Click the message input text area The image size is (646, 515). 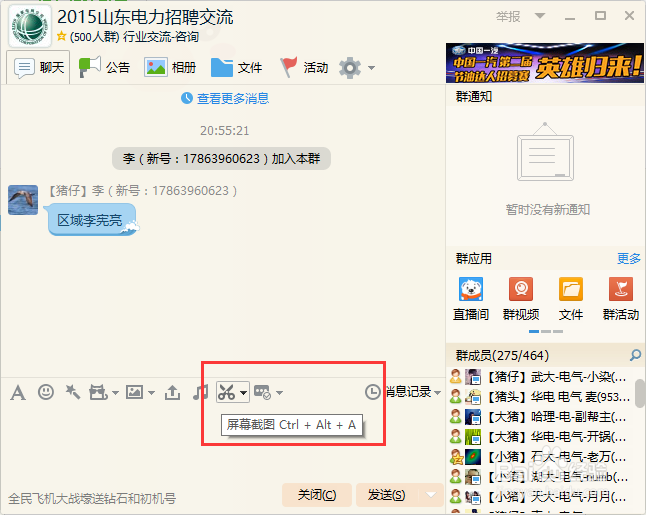222,445
